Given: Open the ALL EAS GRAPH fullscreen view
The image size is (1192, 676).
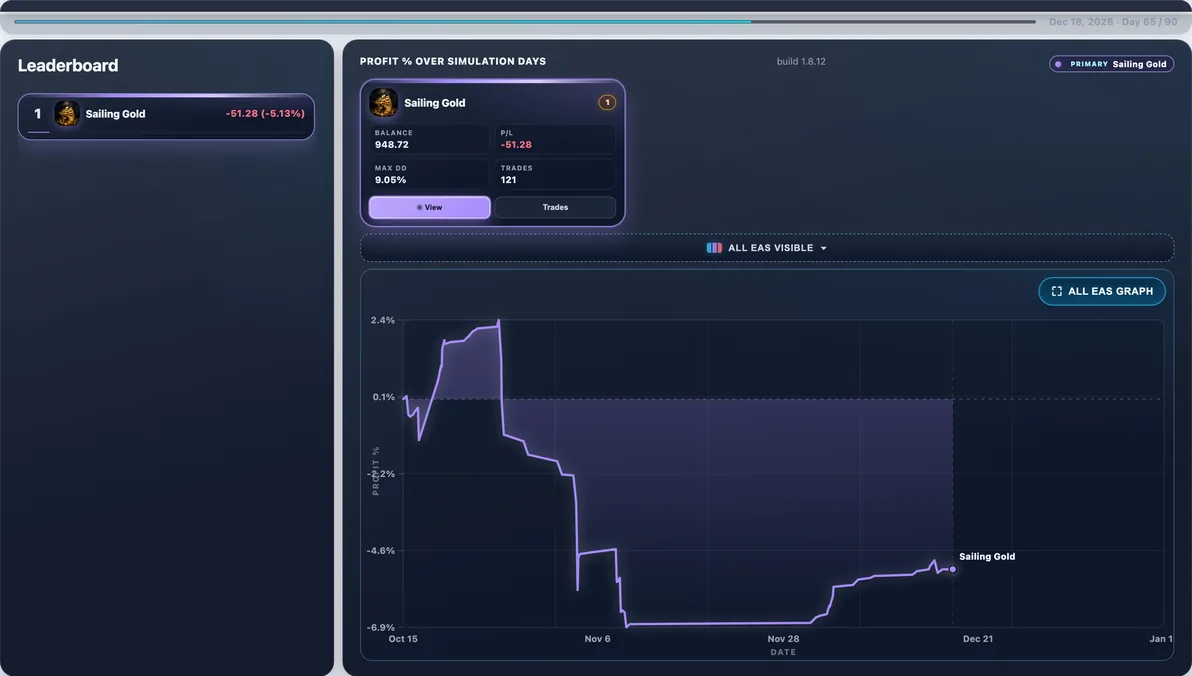Looking at the screenshot, I should [x=1102, y=291].
